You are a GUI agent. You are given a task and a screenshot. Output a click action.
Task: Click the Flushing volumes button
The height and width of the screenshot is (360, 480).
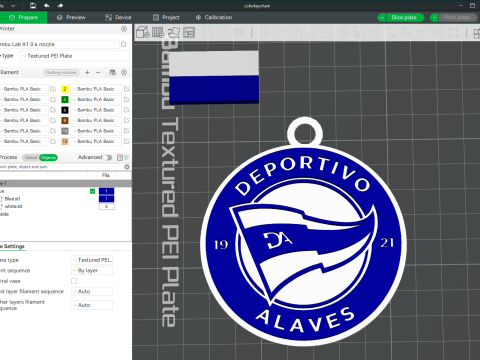(x=61, y=72)
